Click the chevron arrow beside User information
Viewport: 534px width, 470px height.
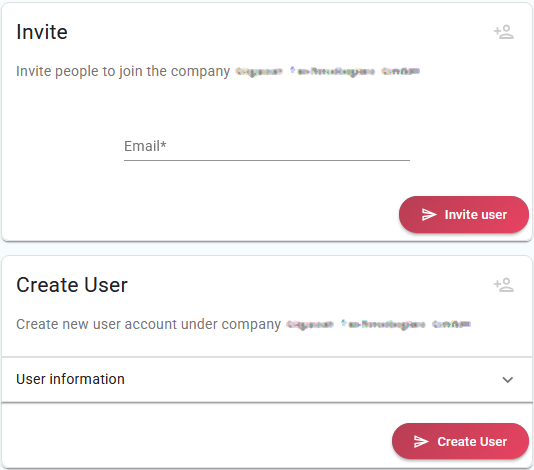[507, 379]
